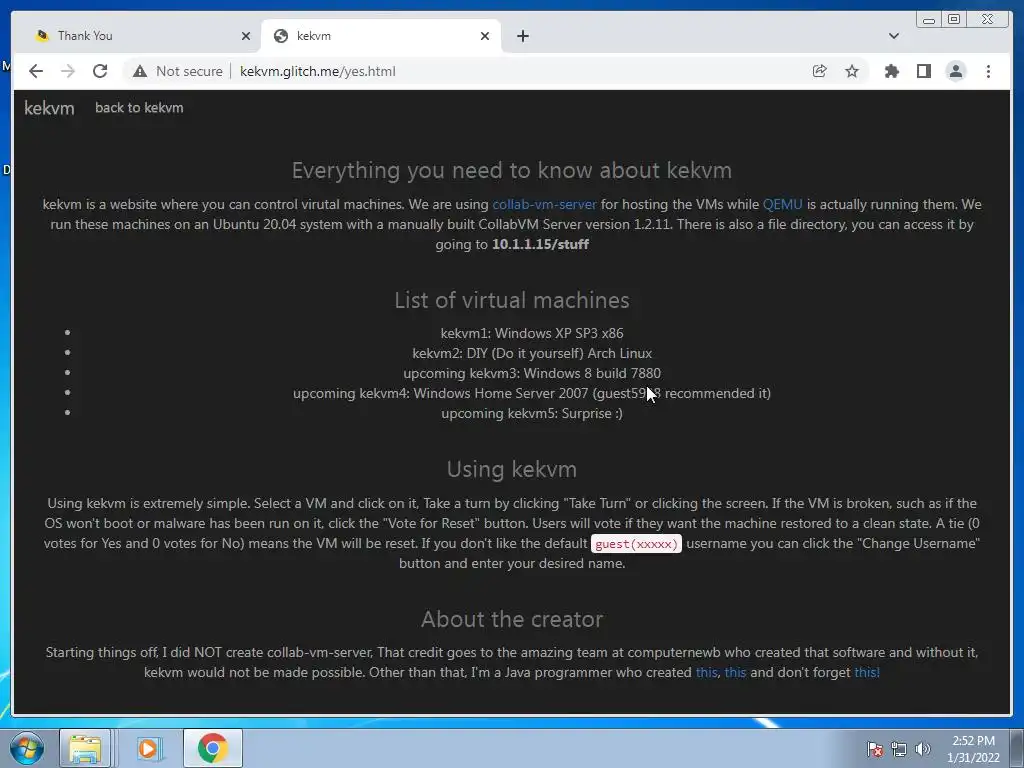Open Chrome's three-dot menu

tap(988, 71)
